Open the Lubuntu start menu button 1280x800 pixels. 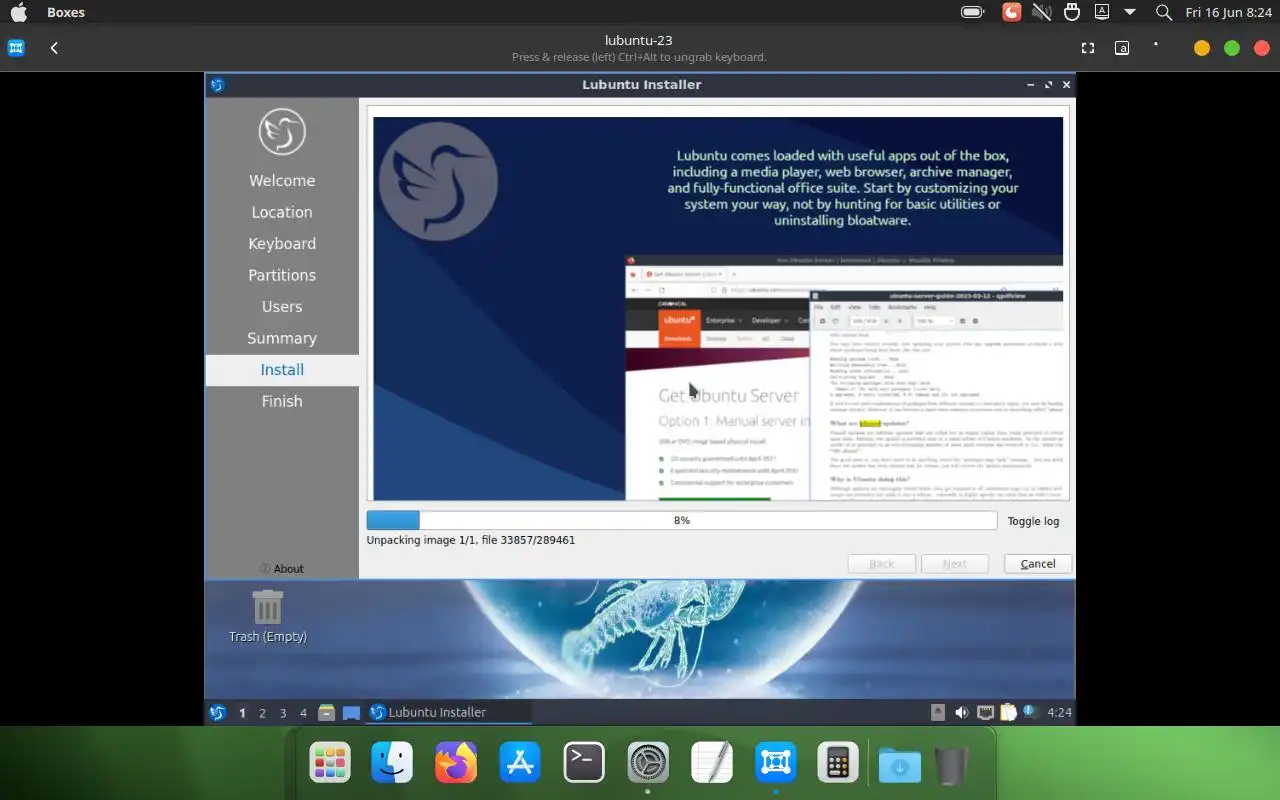217,713
